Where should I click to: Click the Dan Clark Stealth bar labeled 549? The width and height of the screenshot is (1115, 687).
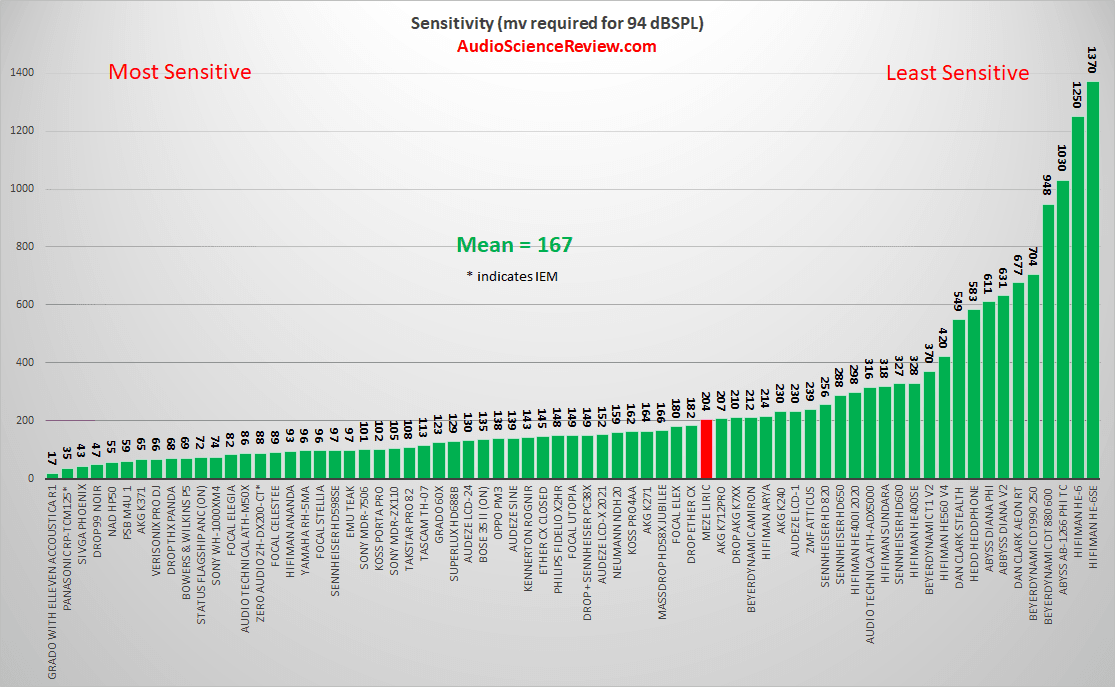[959, 399]
